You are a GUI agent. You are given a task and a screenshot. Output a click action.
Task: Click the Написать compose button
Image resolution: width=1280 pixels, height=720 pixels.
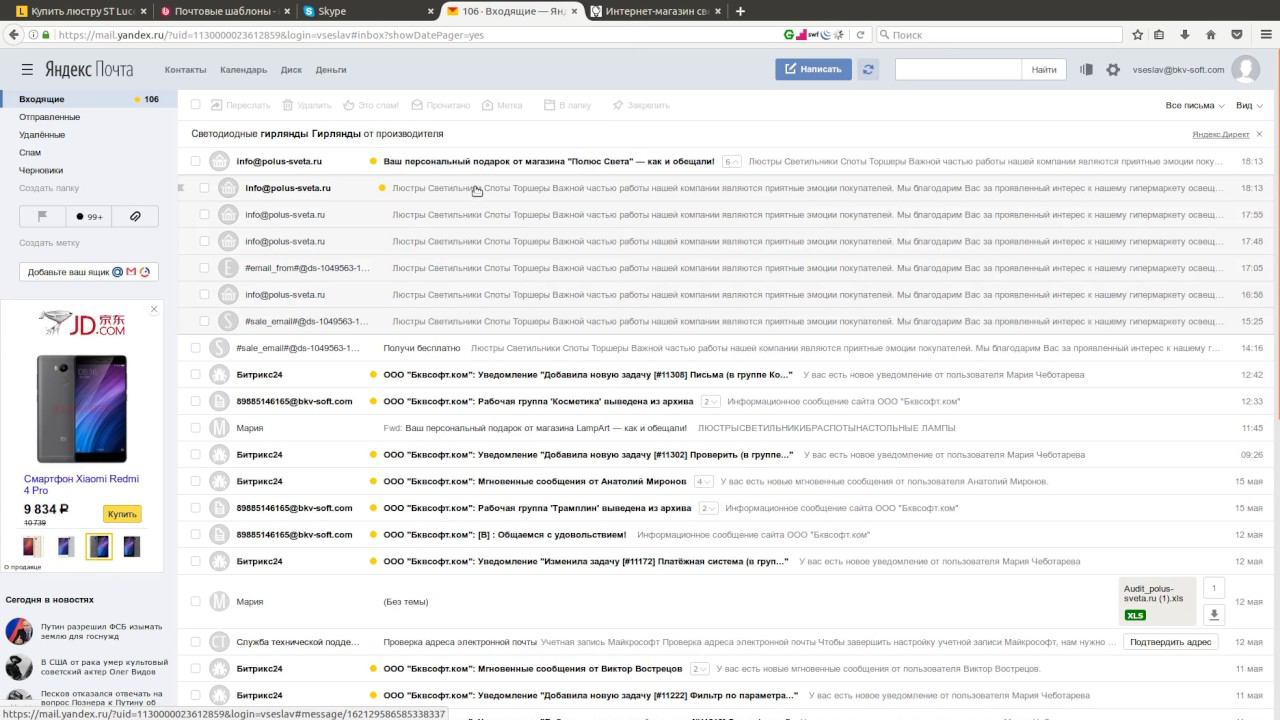point(813,69)
